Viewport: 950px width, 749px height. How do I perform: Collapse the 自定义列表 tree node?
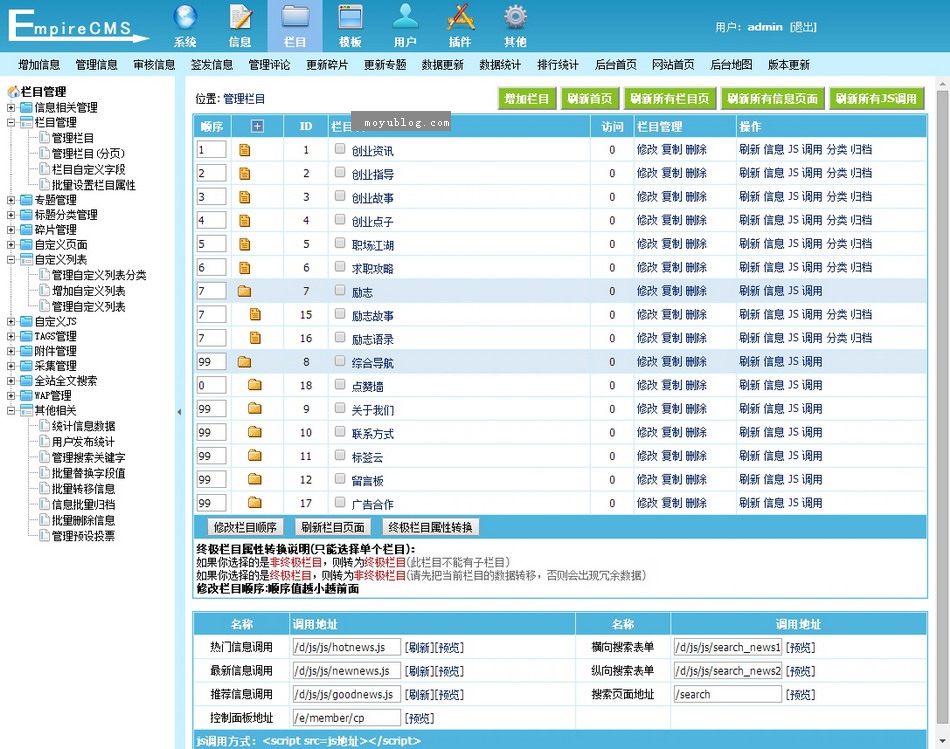click(11, 260)
